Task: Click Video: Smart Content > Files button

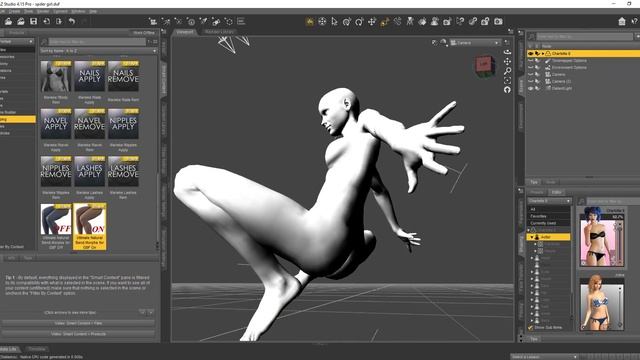Action: (x=78, y=323)
